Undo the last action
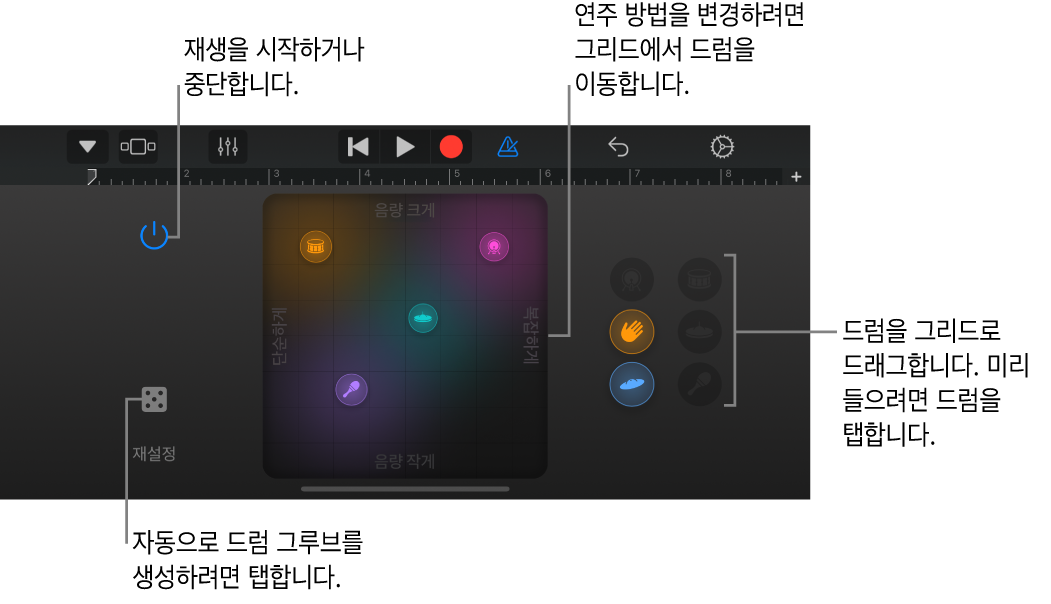Viewport: 1051px width, 604px height. point(618,146)
